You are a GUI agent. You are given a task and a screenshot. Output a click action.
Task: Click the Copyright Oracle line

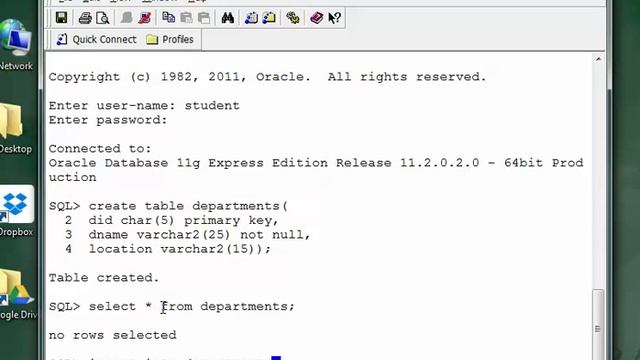(x=267, y=77)
